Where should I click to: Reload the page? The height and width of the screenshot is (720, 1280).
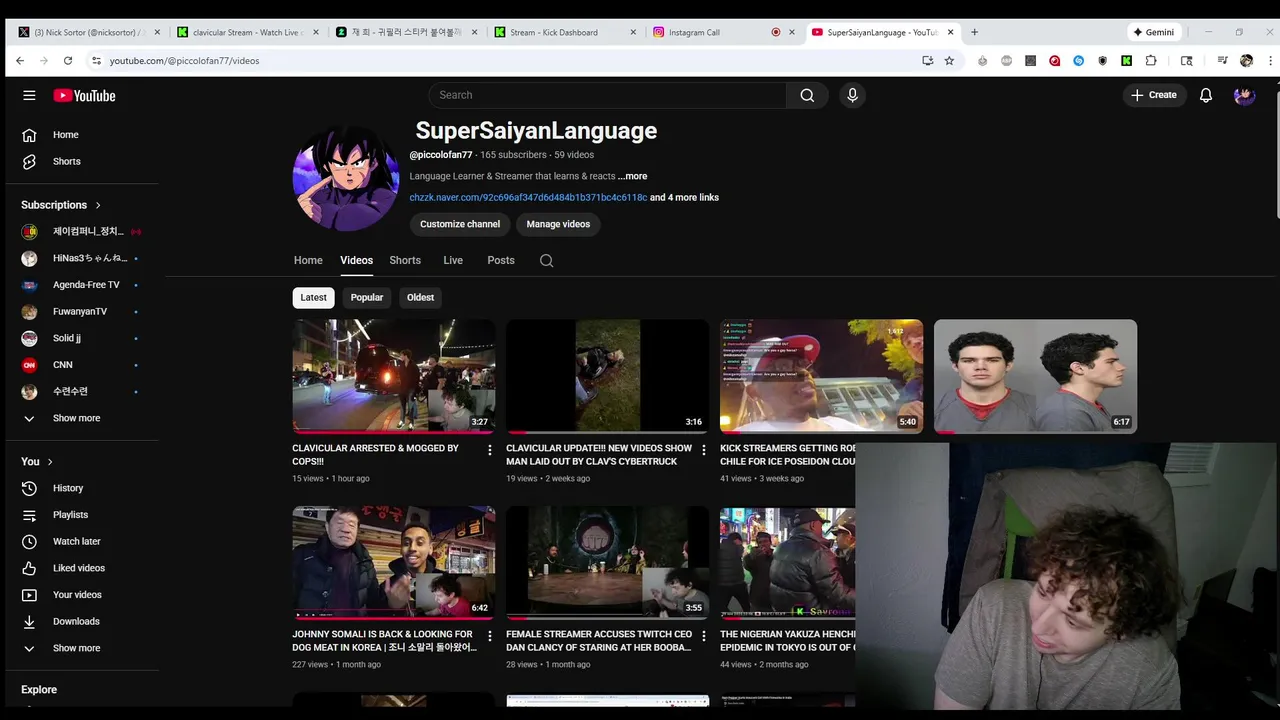[x=68, y=60]
